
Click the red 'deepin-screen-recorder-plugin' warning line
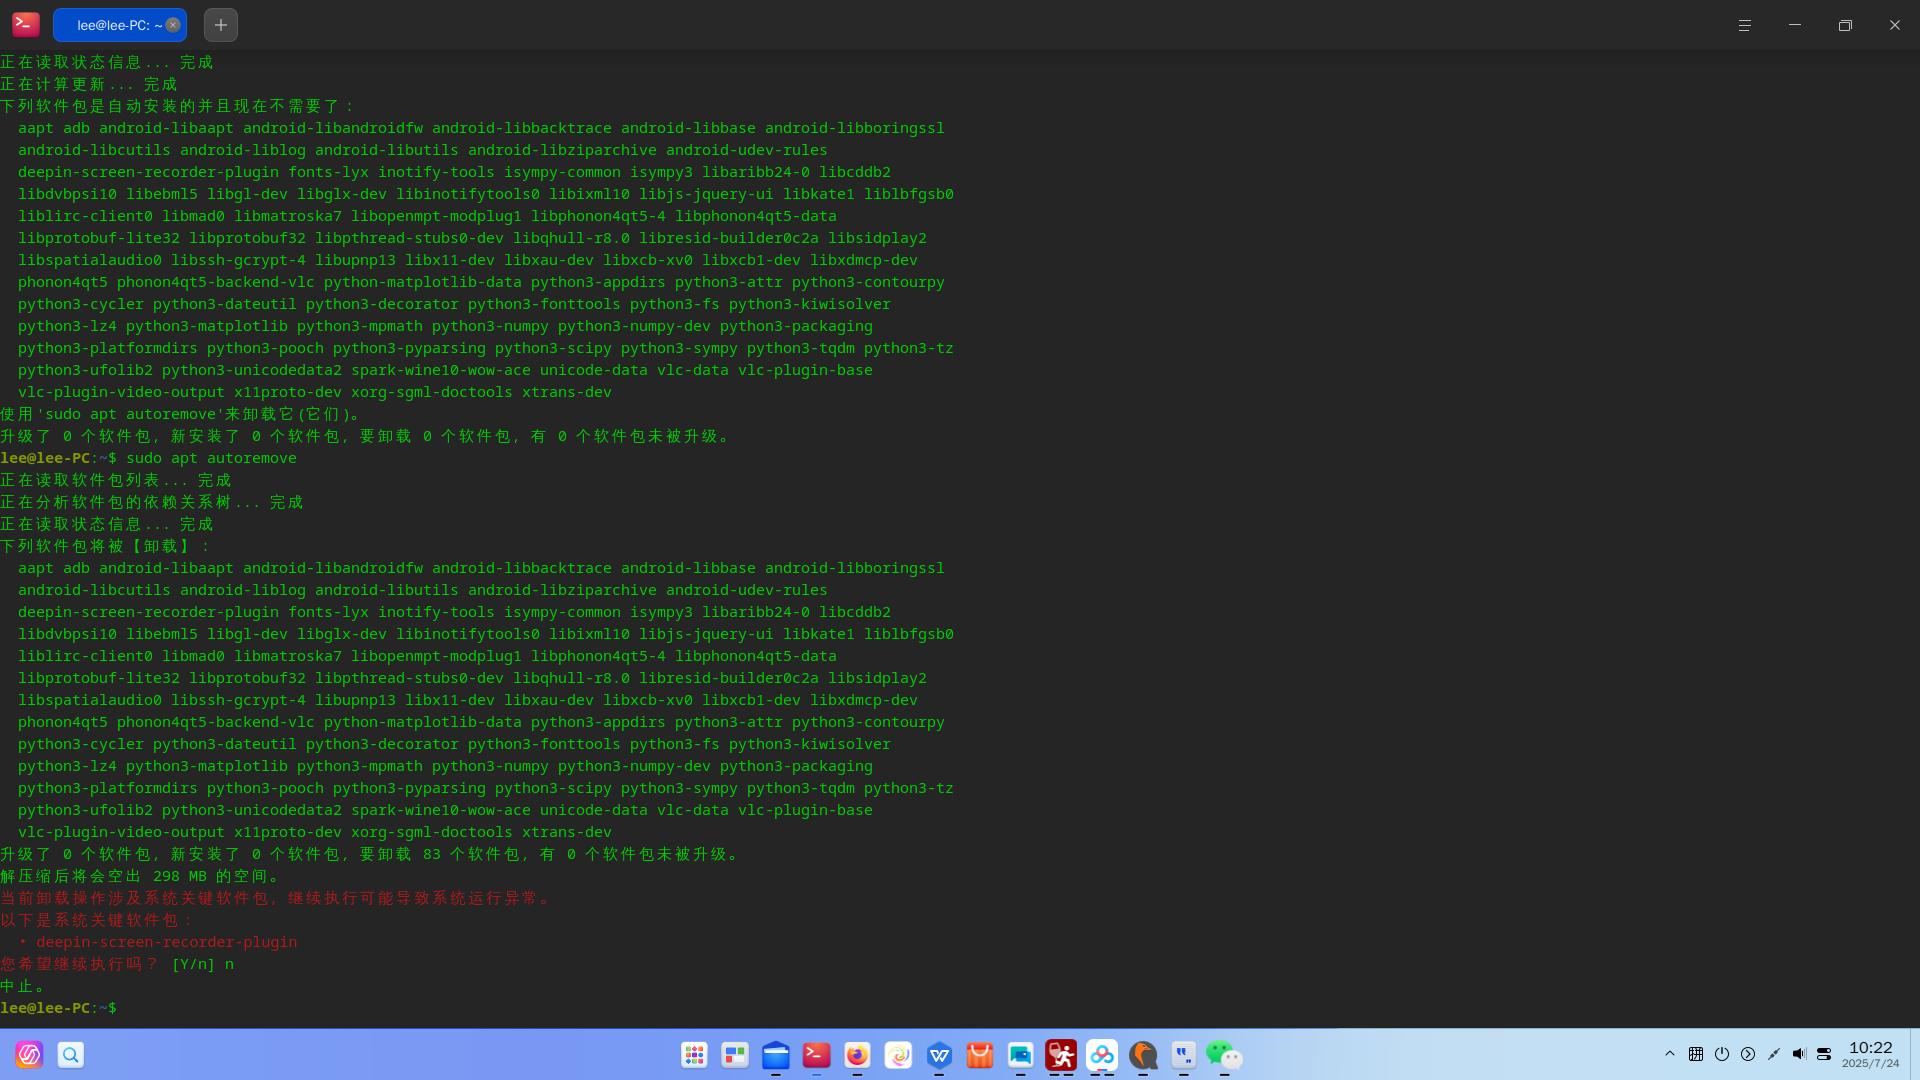[x=158, y=942]
